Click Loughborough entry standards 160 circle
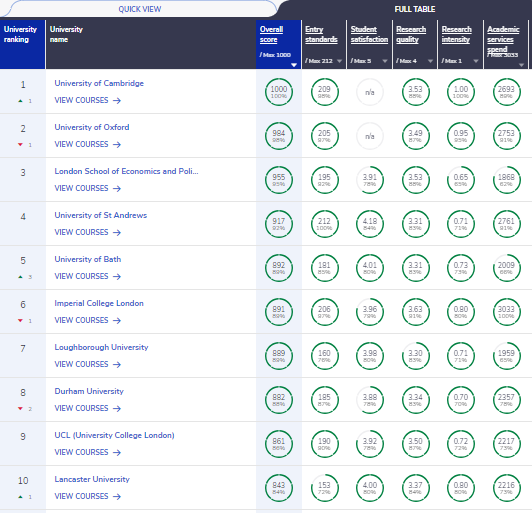This screenshot has height=513, width=532. (324, 356)
